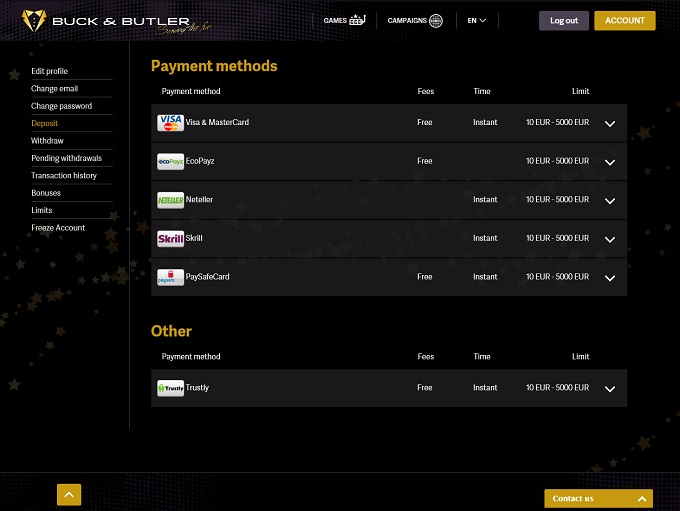The width and height of the screenshot is (680, 511).
Task: Click the EcoPayz logo icon
Action: click(170, 161)
